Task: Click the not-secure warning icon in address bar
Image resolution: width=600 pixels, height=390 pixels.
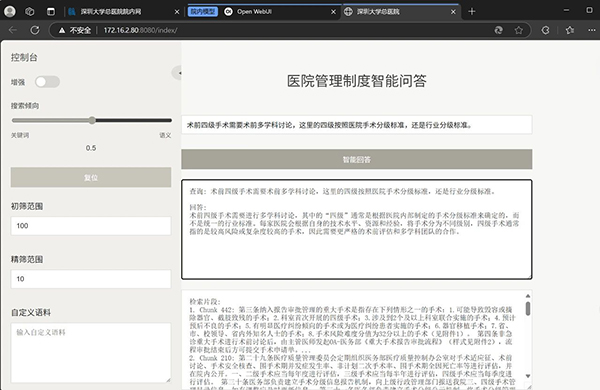Action: [62, 30]
